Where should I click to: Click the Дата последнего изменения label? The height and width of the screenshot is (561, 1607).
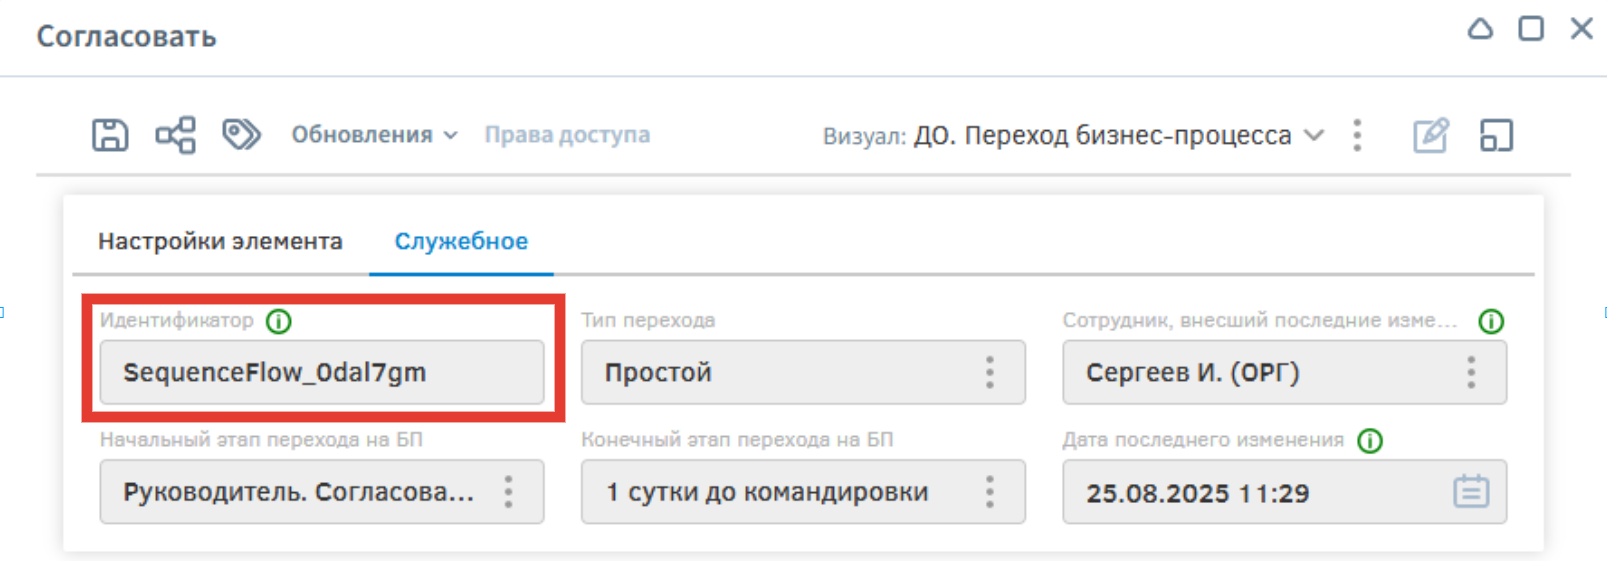(x=1203, y=440)
